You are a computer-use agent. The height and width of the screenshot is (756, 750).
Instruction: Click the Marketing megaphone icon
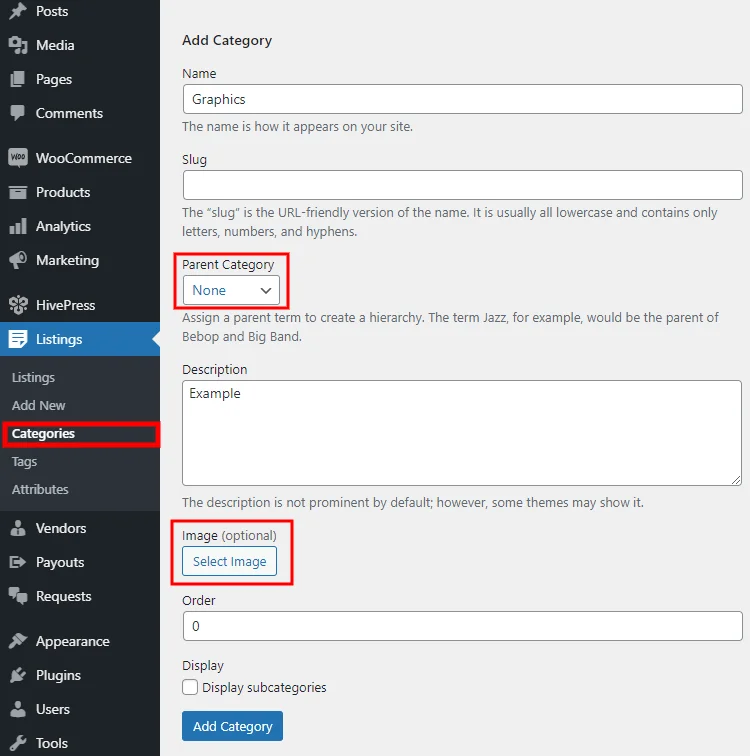(18, 260)
